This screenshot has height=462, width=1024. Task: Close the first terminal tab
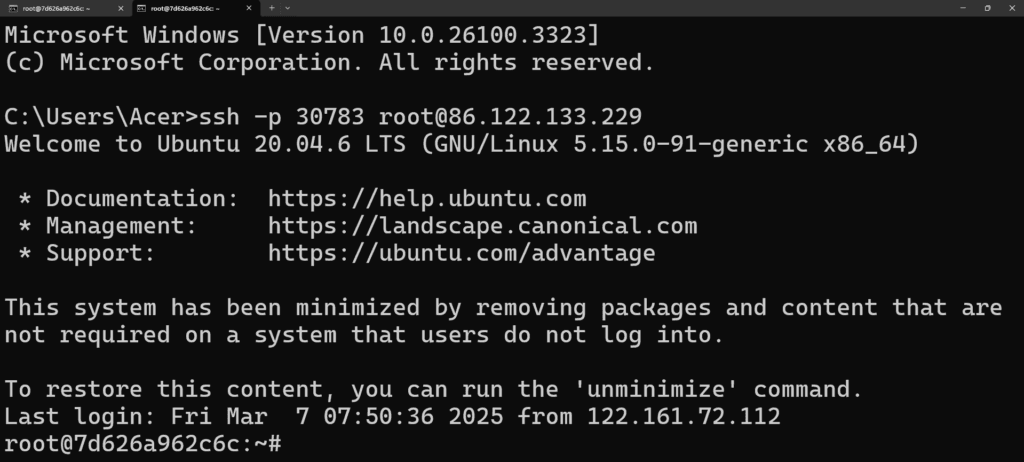(120, 8)
